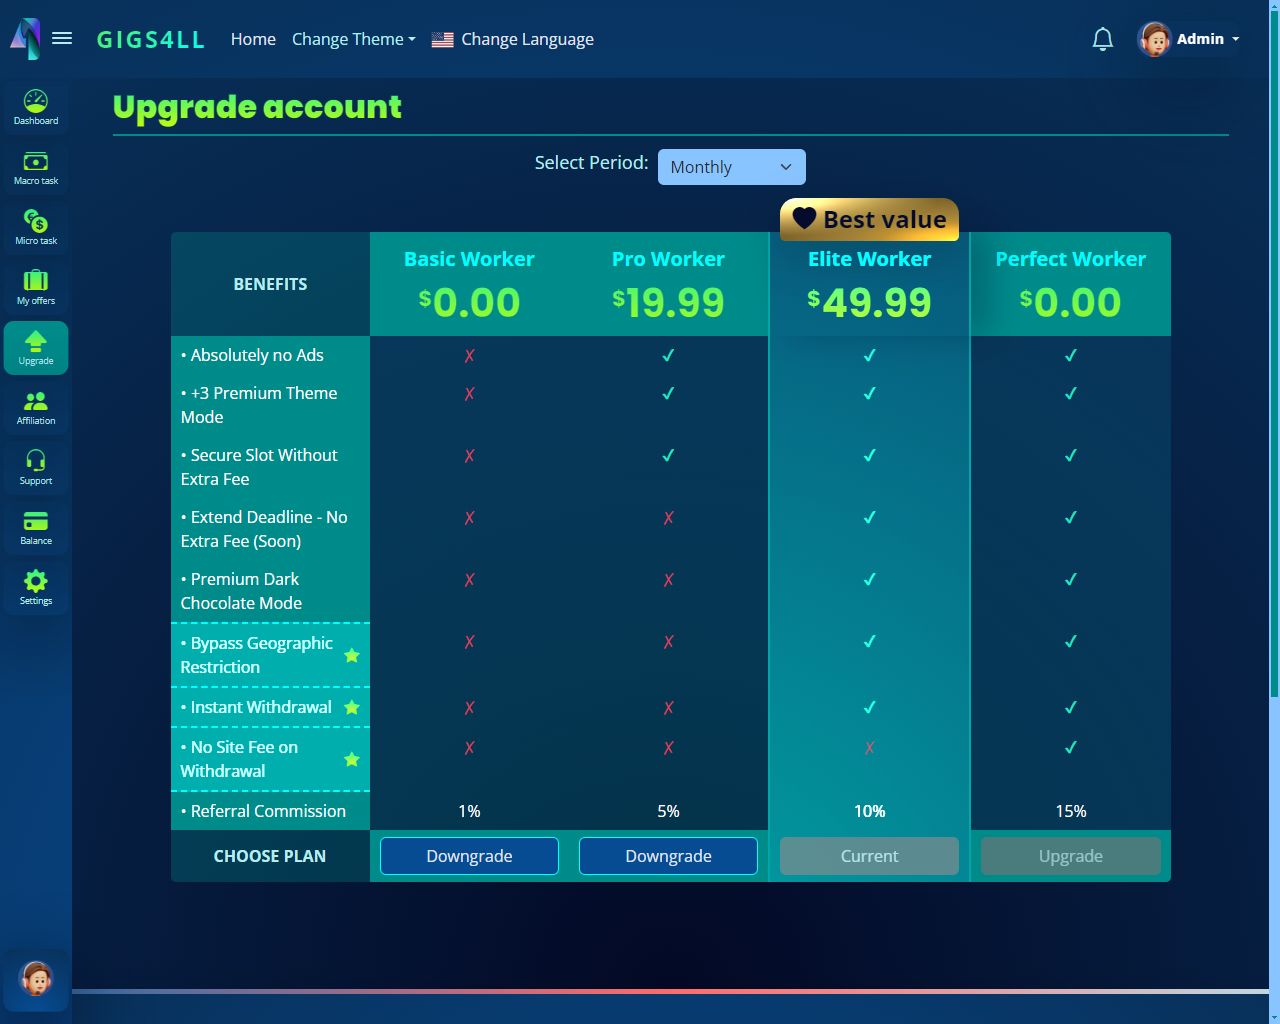Downgrade to the Basic Worker plan

(x=469, y=856)
